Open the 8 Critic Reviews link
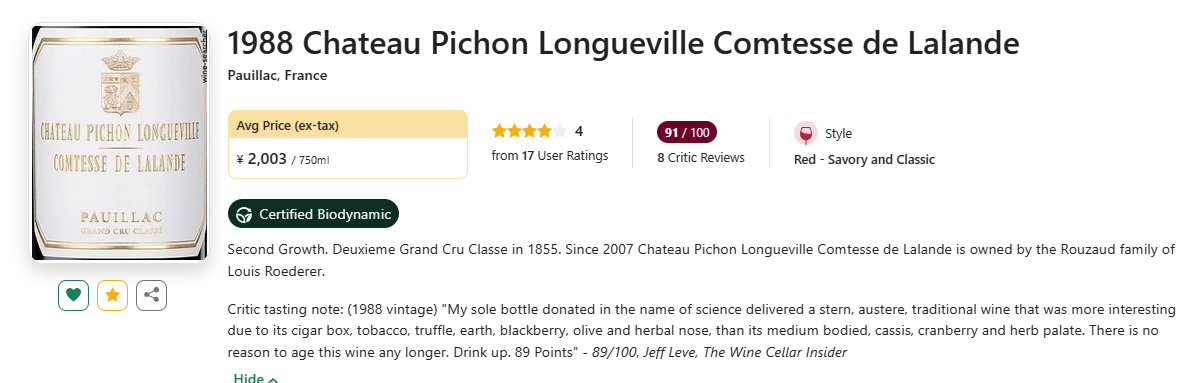This screenshot has height=383, width=1194. pos(701,158)
